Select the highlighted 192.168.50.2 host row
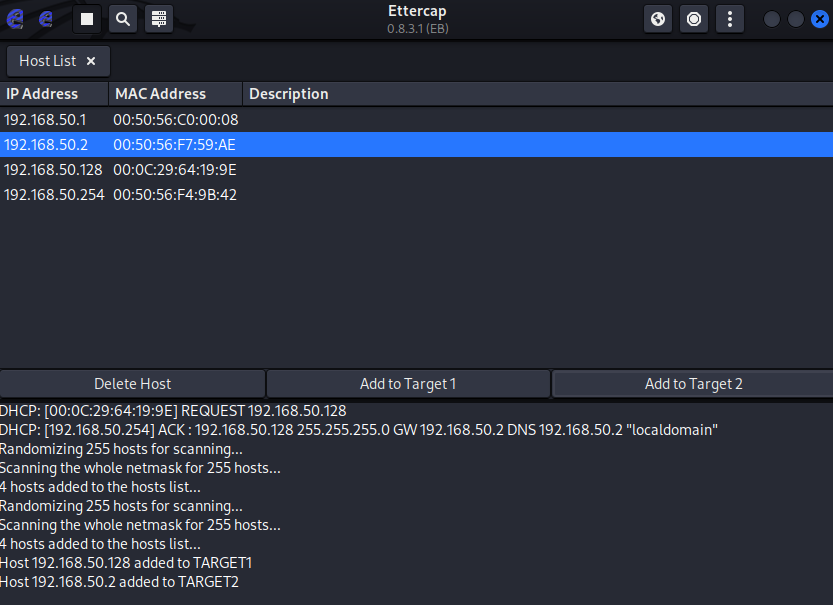 [x=416, y=144]
